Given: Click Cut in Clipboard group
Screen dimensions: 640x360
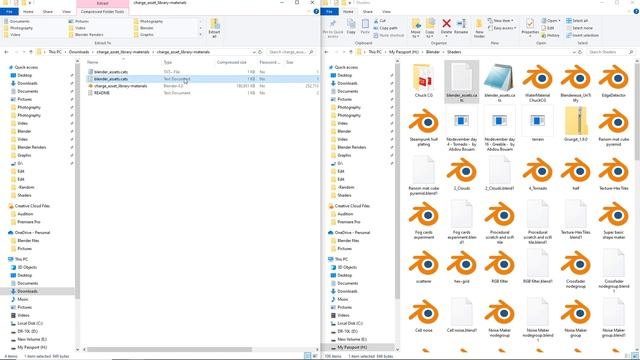Looking at the screenshot, I should pyautogui.click(x=380, y=20).
